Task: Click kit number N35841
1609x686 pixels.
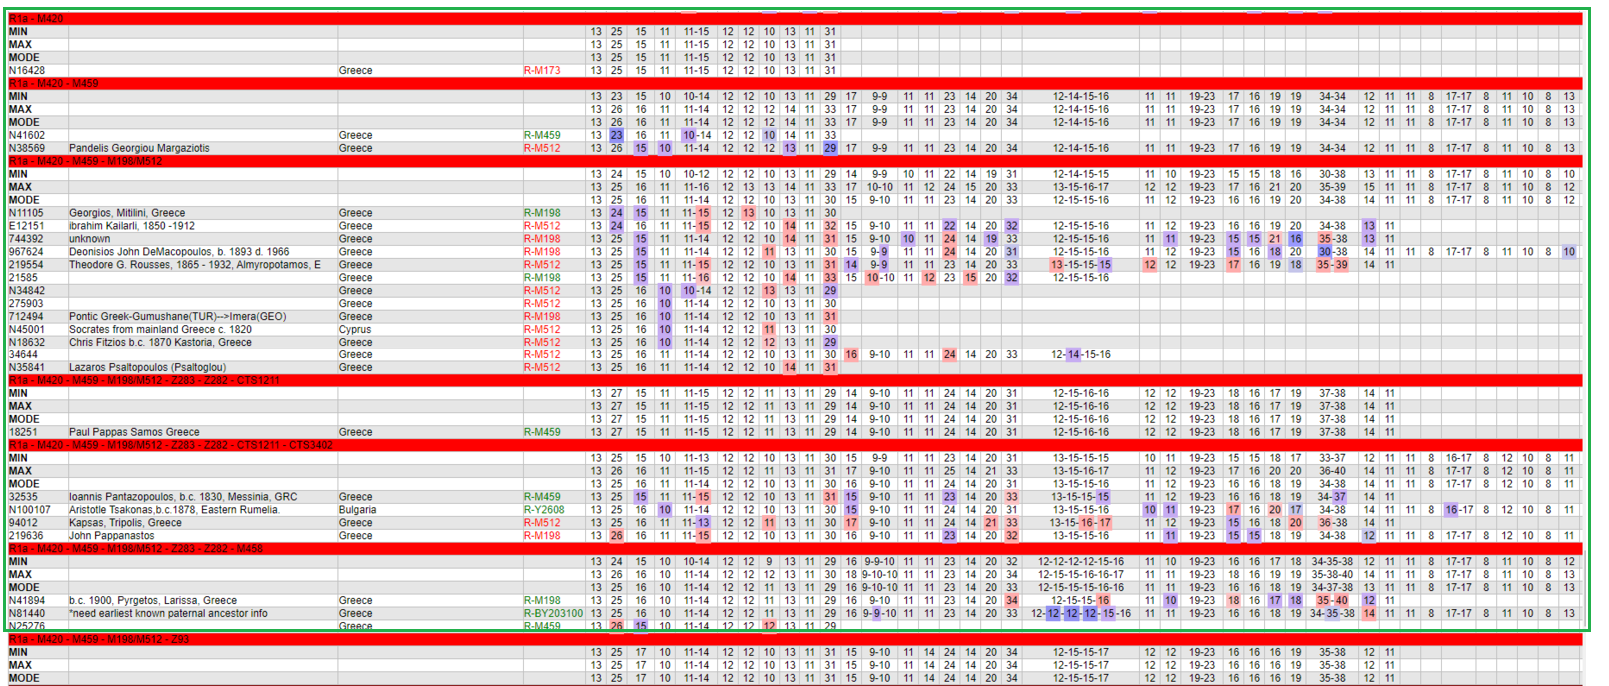Action: coord(27,367)
